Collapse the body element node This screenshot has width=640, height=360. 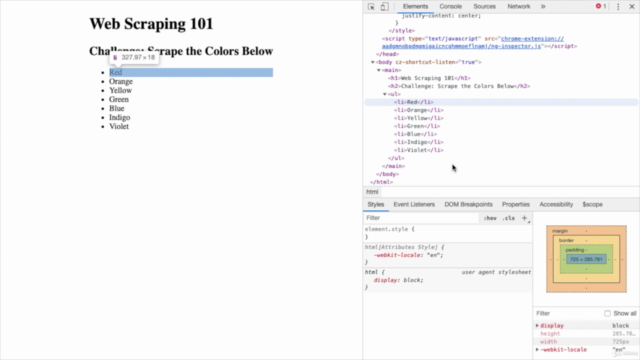click(373, 62)
